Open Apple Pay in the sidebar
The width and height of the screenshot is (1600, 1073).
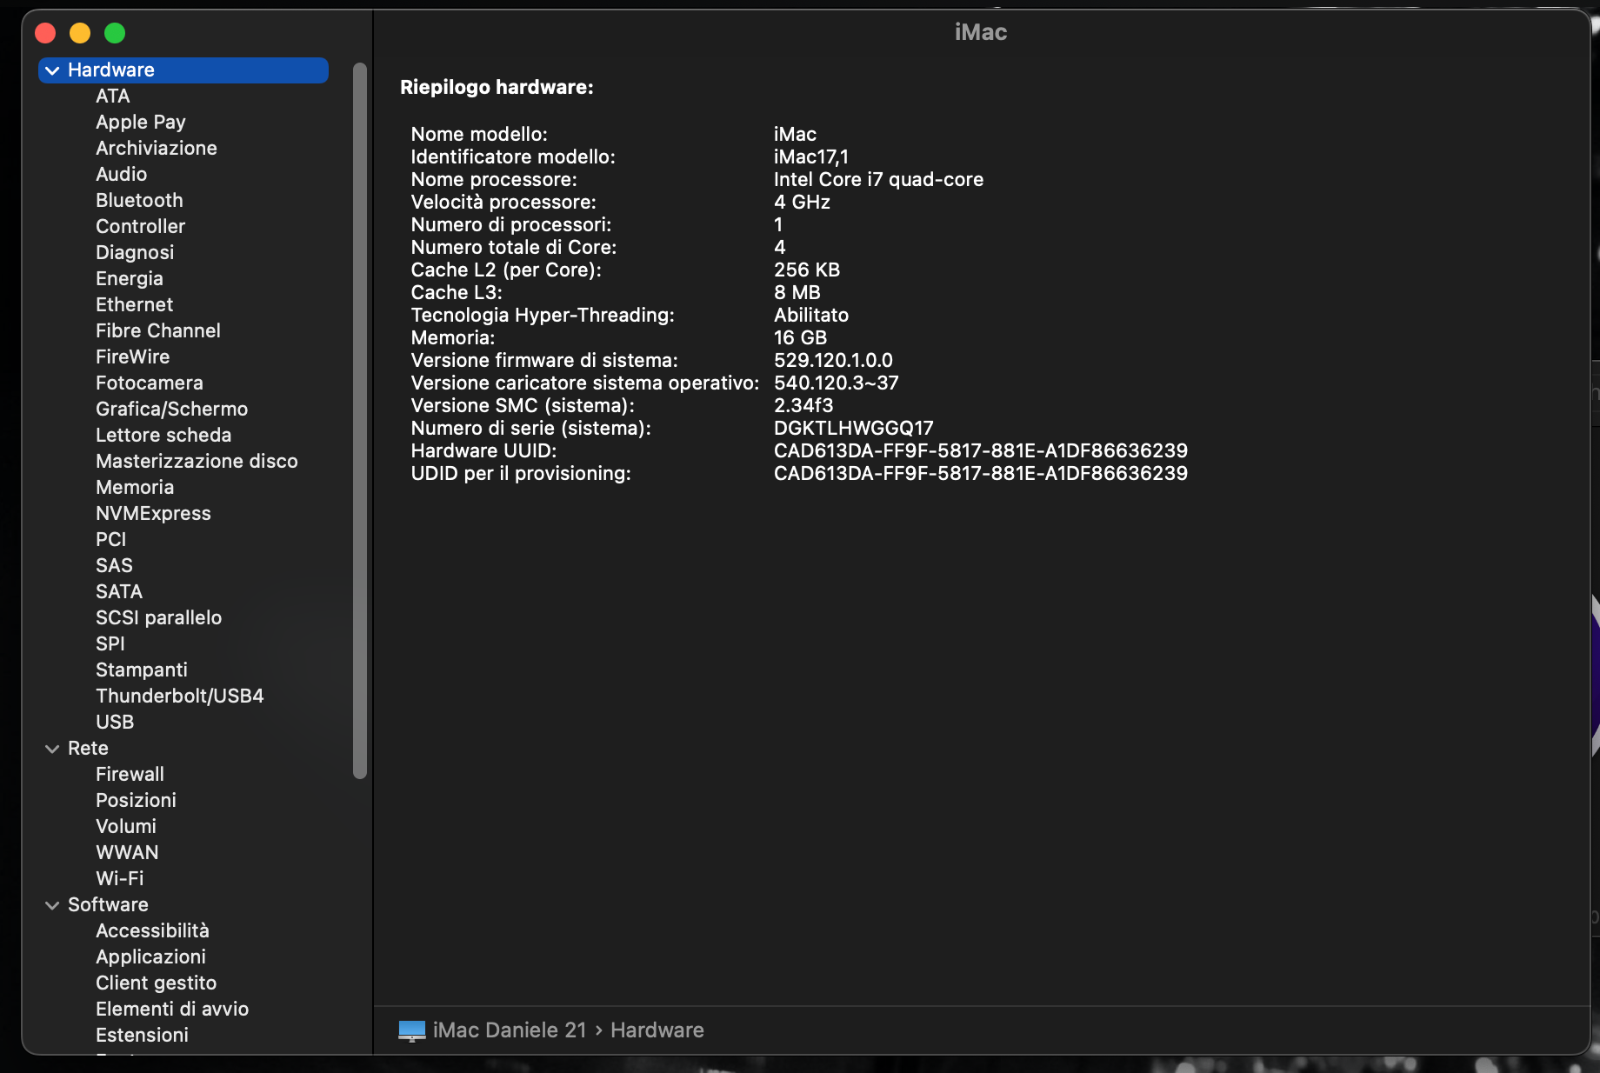(x=141, y=122)
